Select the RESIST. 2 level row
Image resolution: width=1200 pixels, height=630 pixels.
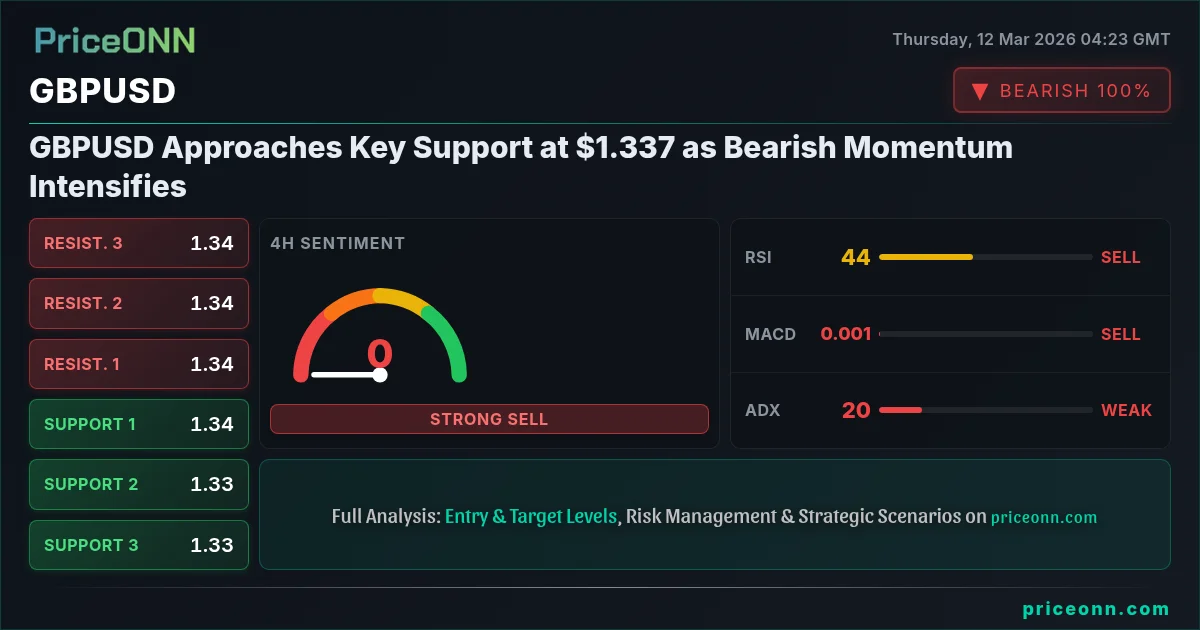(139, 303)
